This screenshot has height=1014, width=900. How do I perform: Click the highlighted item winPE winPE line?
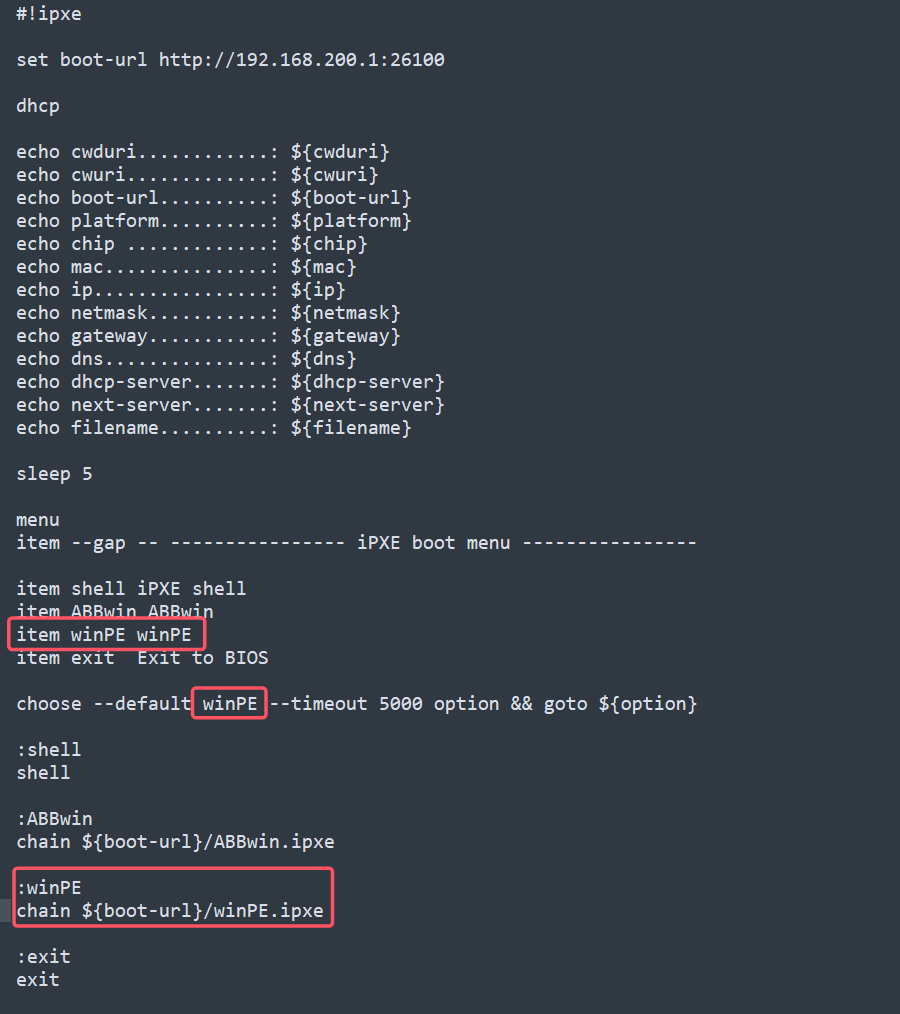point(104,635)
